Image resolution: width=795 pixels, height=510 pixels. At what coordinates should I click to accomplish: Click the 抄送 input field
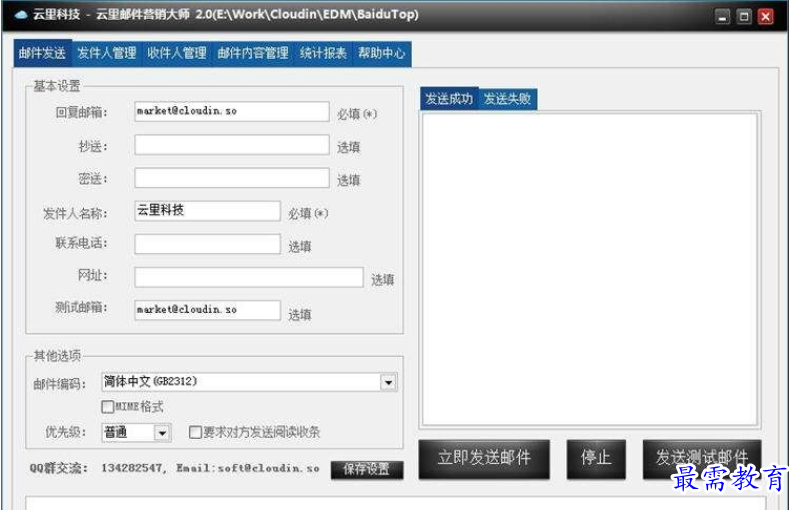pos(232,144)
